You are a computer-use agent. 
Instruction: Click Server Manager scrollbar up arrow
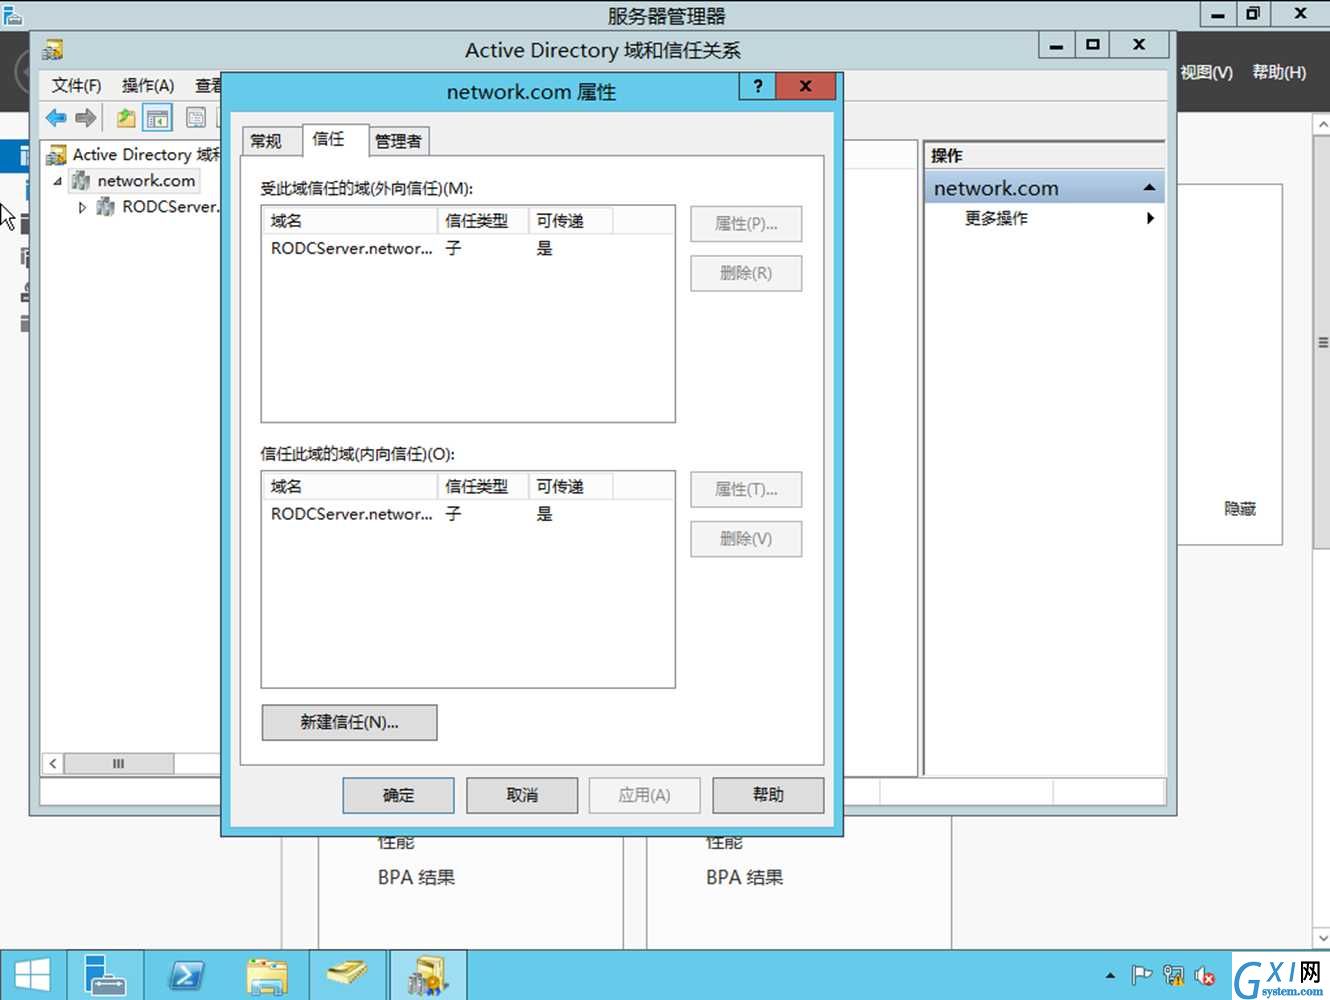(1321, 123)
